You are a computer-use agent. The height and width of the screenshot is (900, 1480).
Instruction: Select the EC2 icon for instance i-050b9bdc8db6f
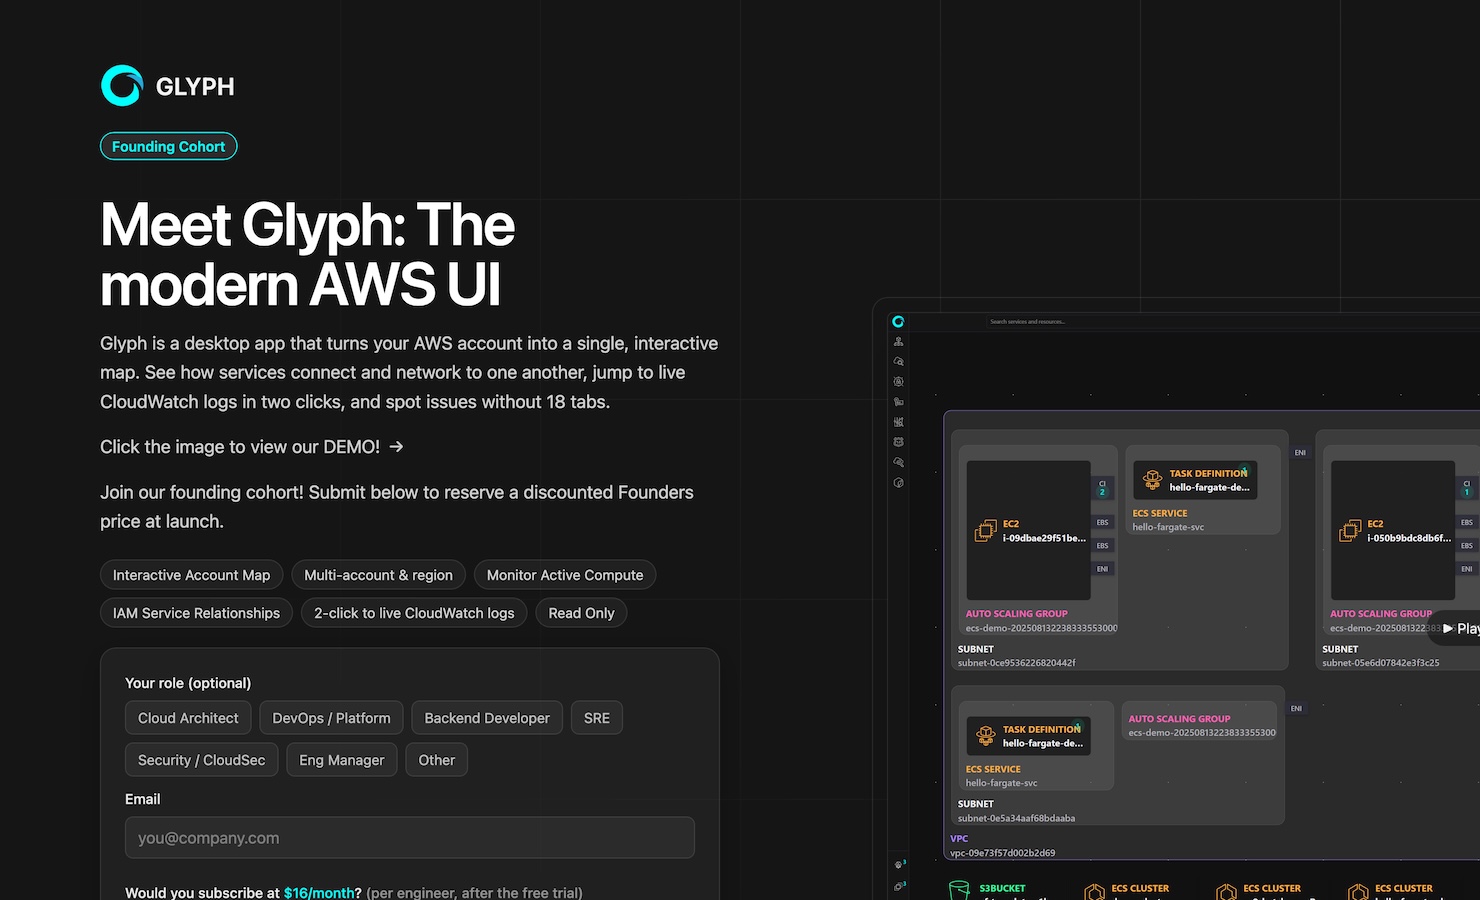tap(1350, 531)
